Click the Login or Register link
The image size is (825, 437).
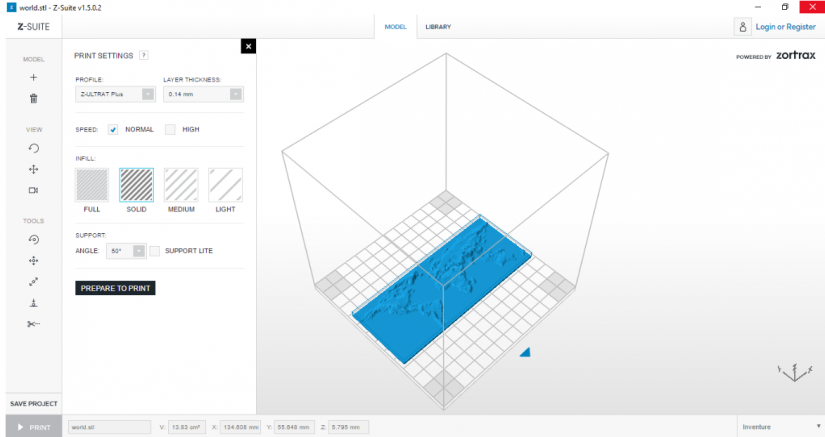(x=786, y=27)
